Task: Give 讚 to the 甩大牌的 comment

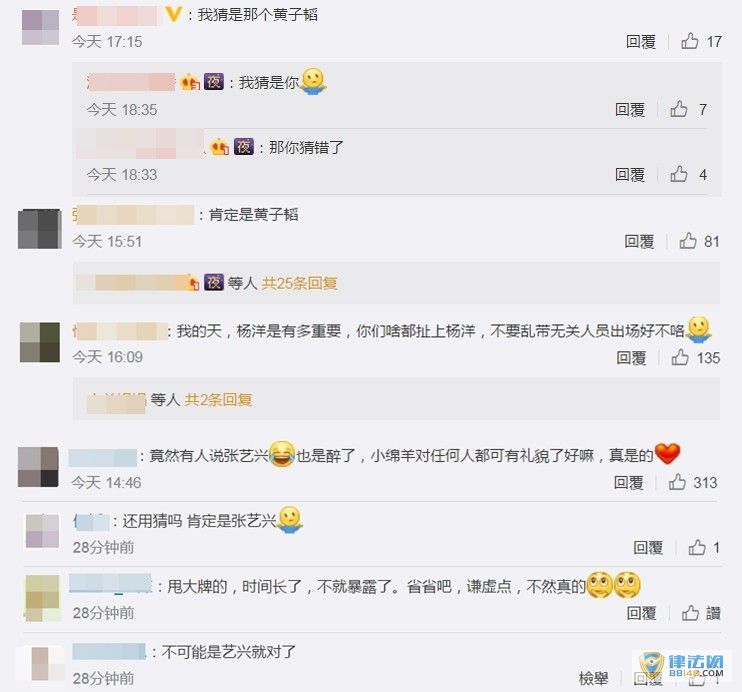Action: coord(701,613)
